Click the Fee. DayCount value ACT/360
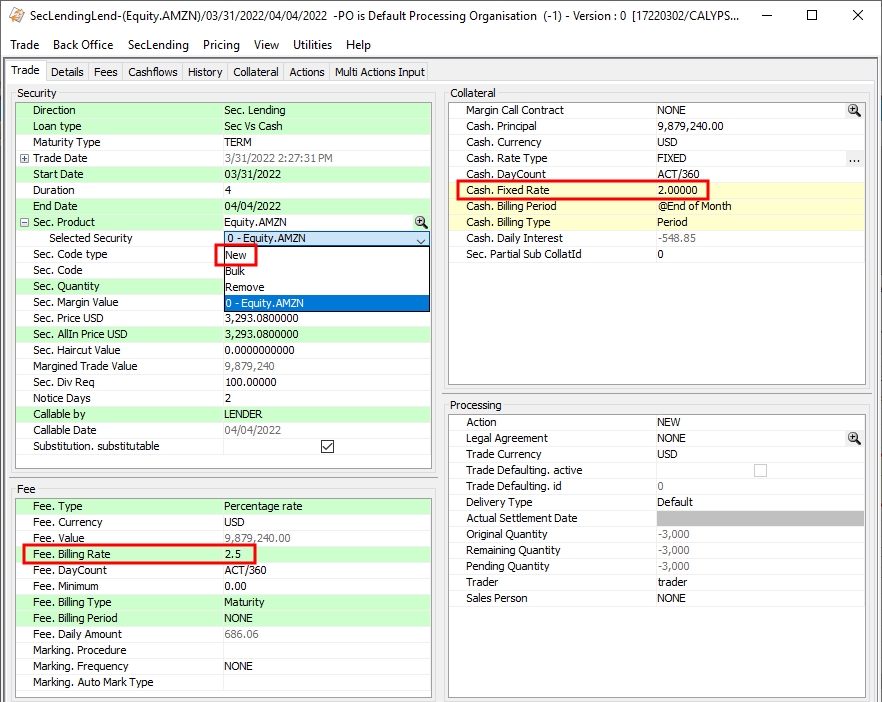The width and height of the screenshot is (882, 702). point(245,570)
